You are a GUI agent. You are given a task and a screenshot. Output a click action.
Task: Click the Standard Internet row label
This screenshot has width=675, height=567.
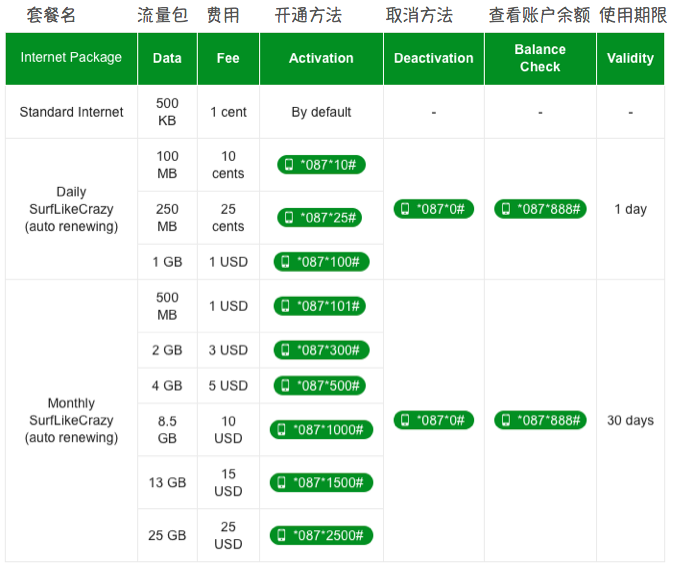click(x=71, y=112)
